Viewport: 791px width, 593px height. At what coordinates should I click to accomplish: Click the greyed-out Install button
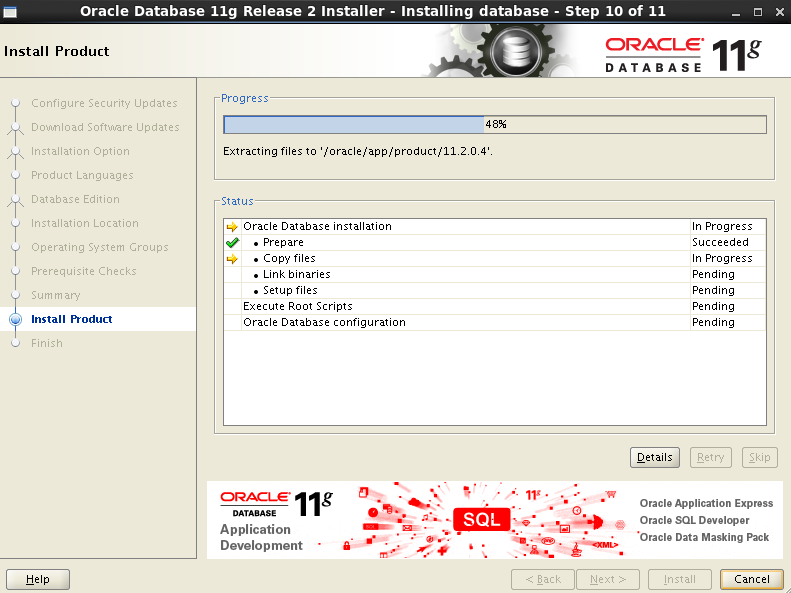click(x=680, y=579)
